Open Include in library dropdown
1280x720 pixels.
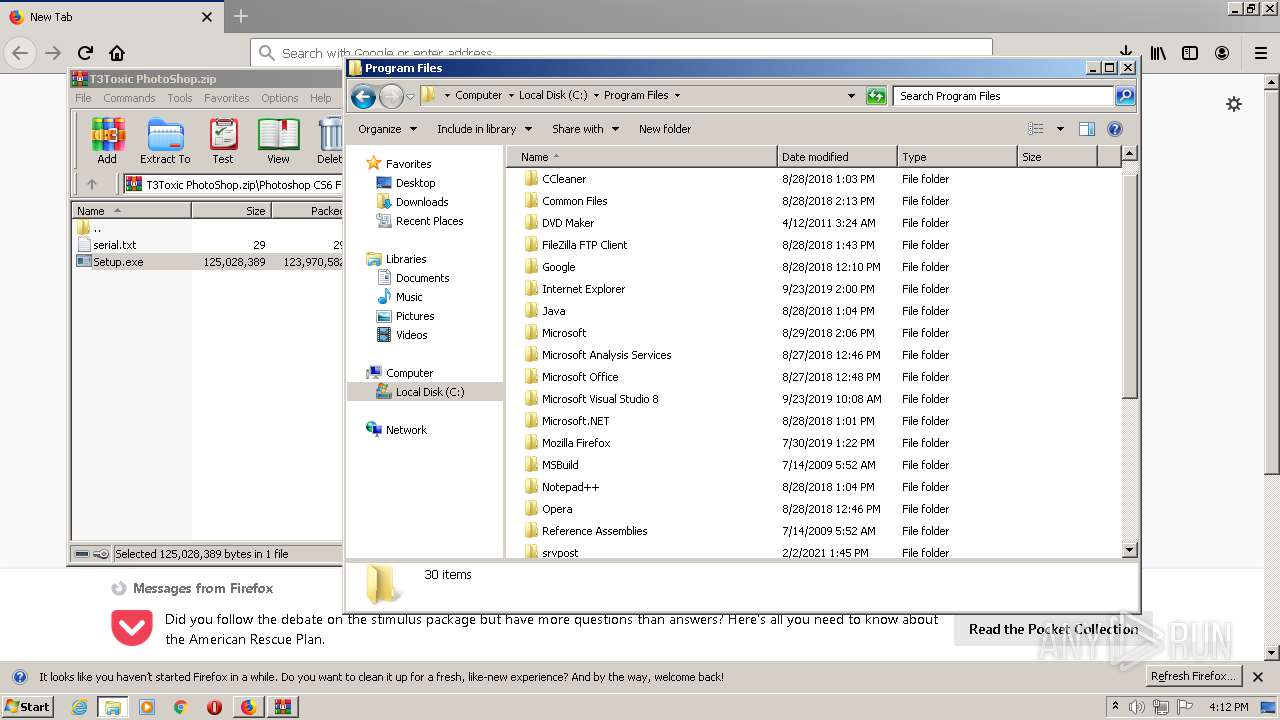pyautogui.click(x=484, y=129)
